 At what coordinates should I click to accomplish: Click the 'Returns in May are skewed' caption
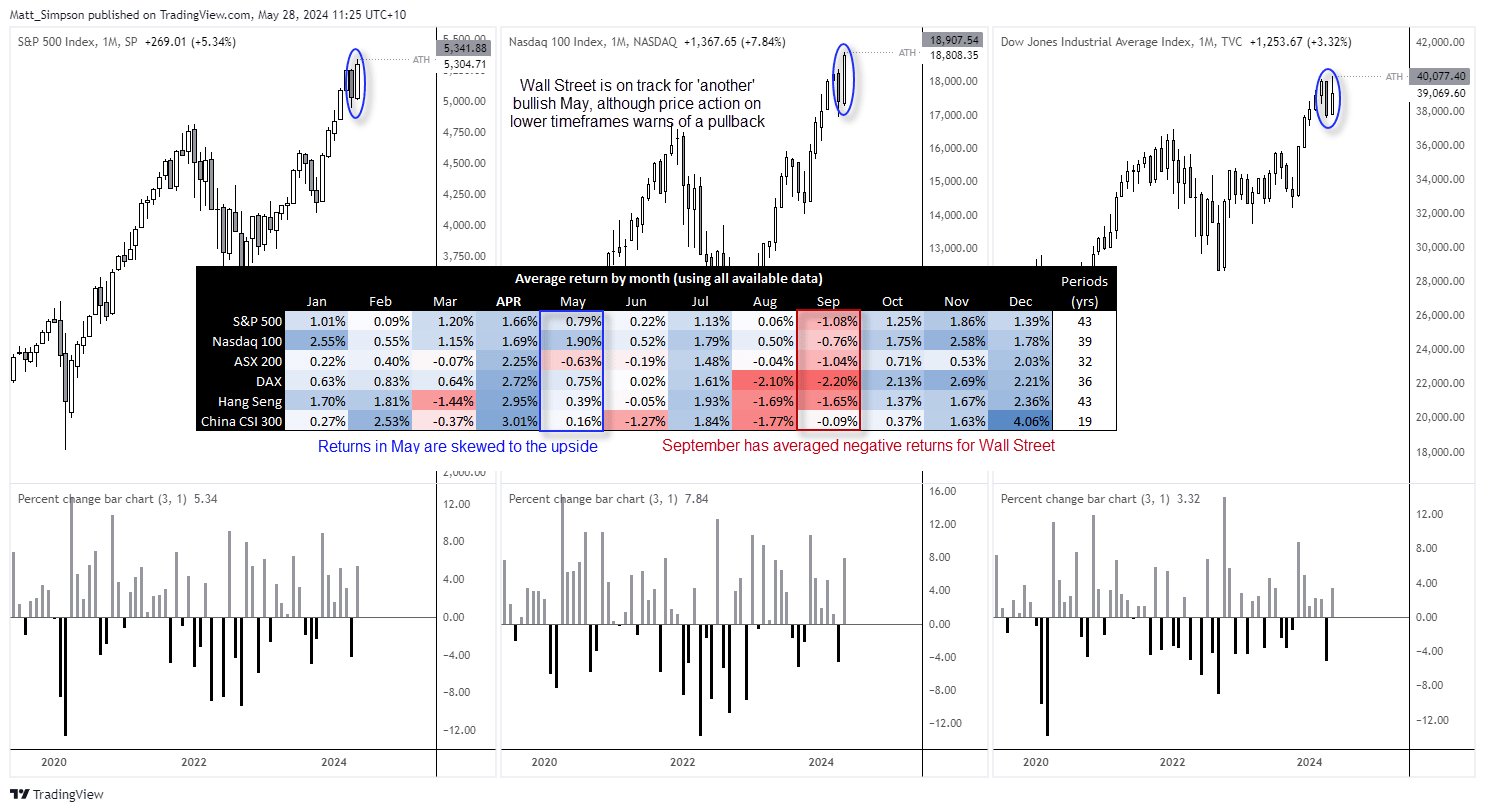[458, 446]
